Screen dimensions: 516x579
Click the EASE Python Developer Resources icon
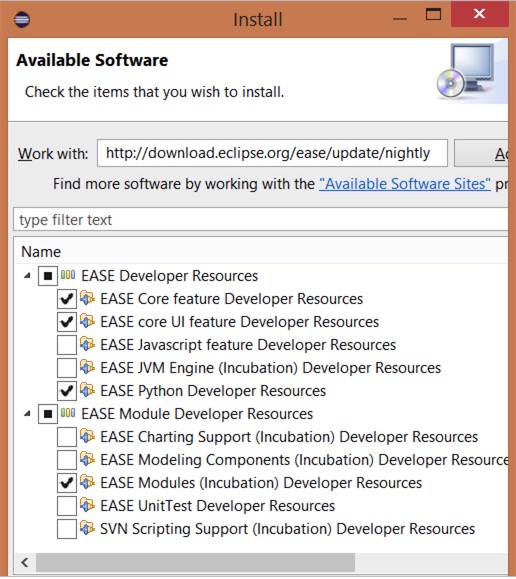point(87,390)
